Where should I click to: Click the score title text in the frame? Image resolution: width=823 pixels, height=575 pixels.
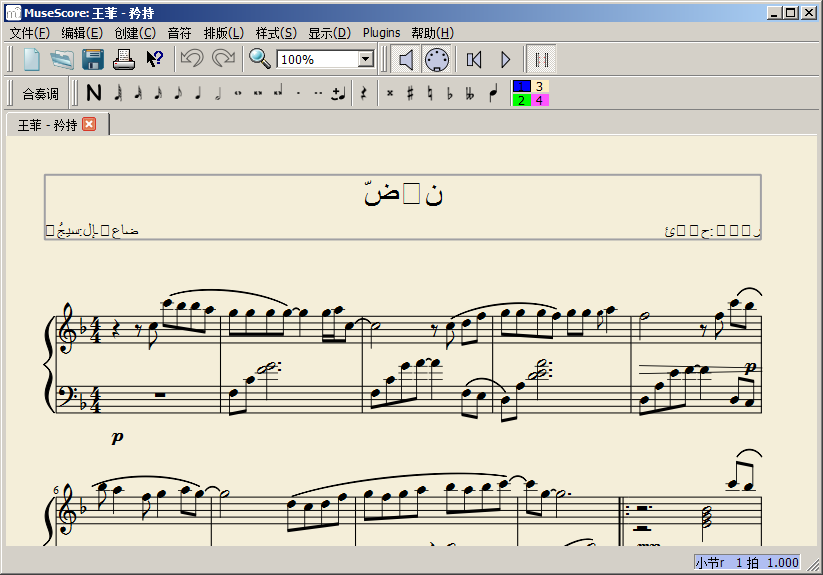pyautogui.click(x=403, y=194)
